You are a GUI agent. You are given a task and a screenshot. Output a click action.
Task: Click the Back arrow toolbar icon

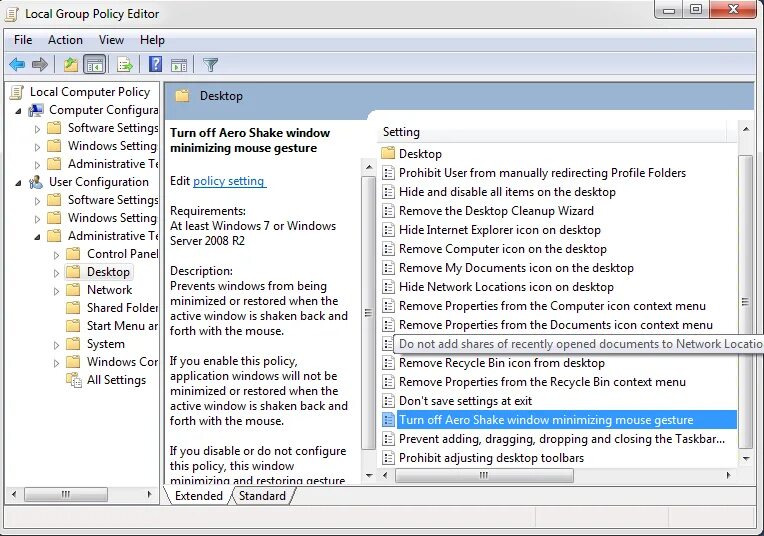(17, 64)
